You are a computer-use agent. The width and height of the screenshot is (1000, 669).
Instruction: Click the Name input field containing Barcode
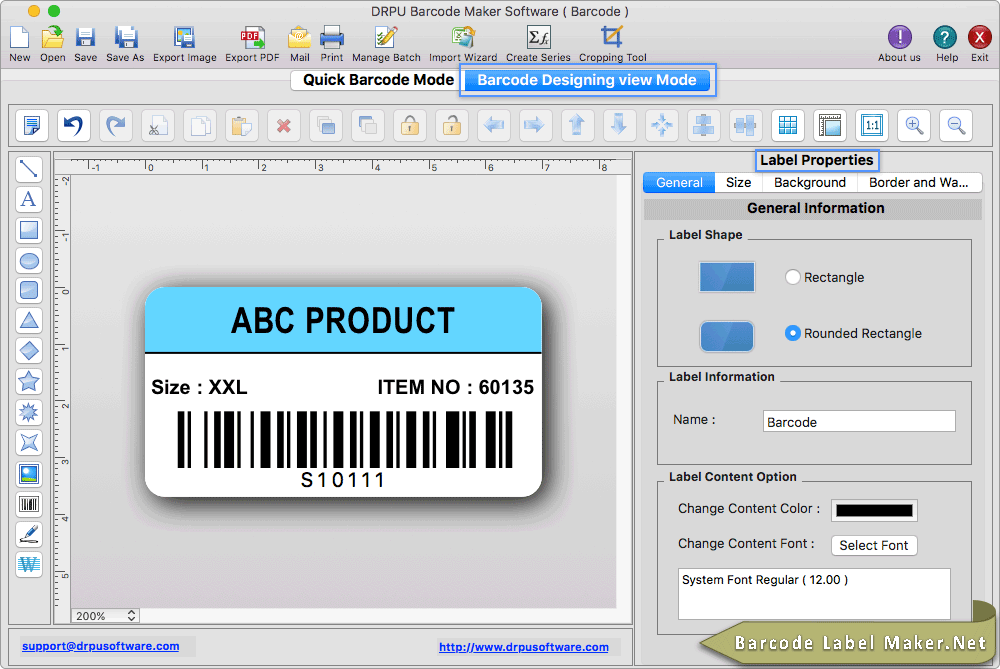pos(859,422)
